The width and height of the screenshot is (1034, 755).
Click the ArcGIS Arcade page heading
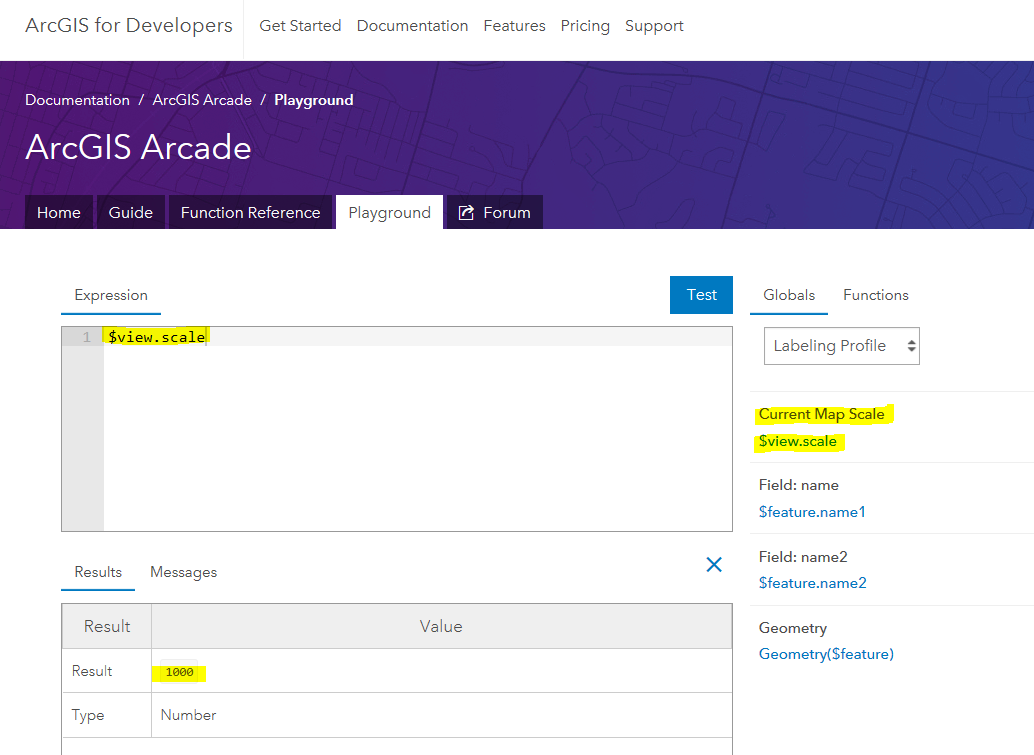(138, 147)
